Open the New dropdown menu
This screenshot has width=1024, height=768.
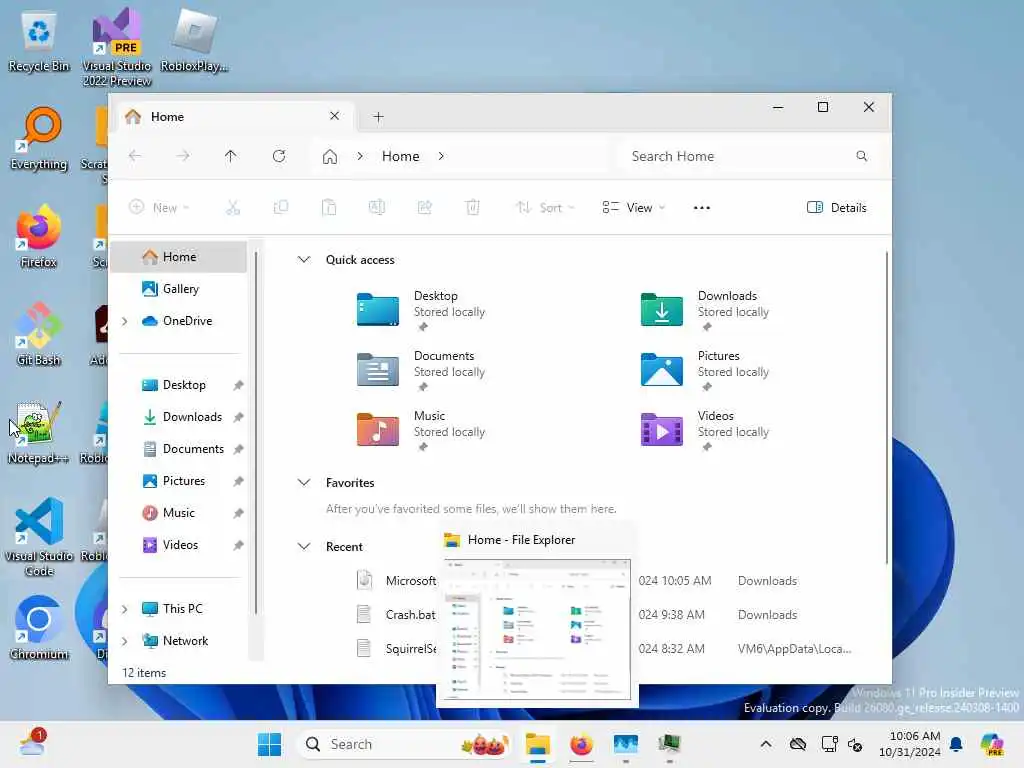click(x=159, y=208)
